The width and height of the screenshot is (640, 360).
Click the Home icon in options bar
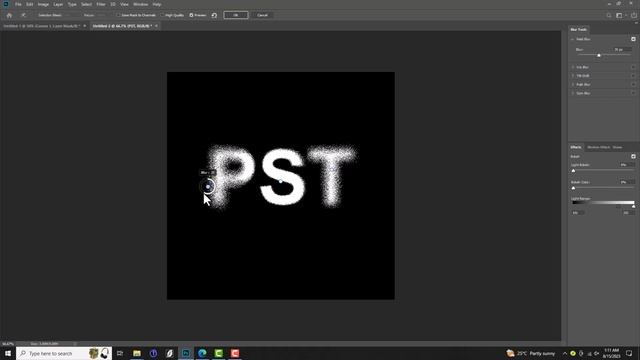tap(9, 15)
